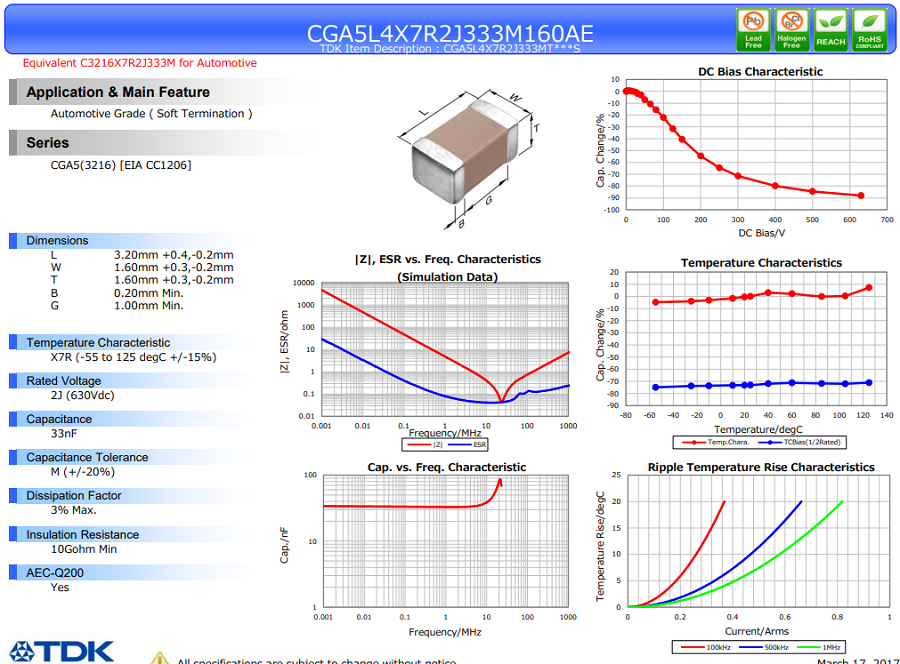Click the 'Capacitance Tolerance' heading
The height and width of the screenshot is (664, 900).
pos(87,457)
